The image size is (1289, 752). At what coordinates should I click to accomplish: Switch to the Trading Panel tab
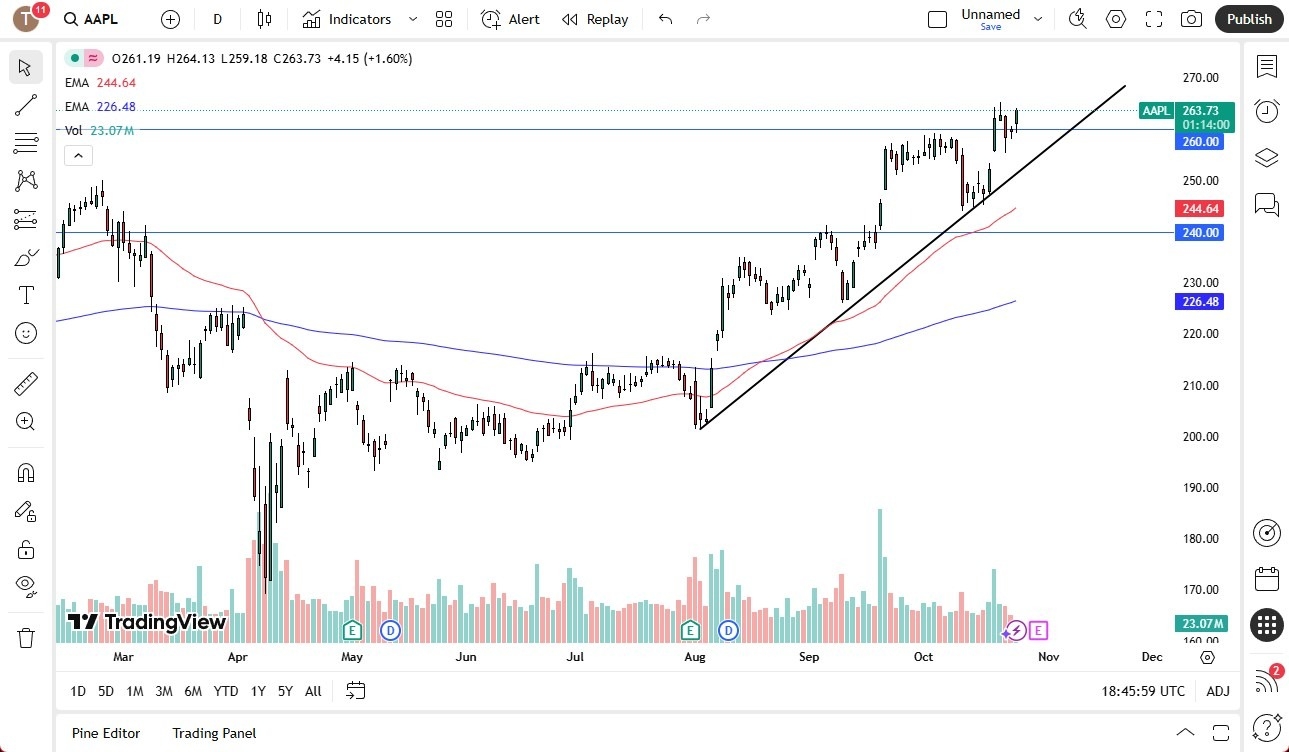tap(213, 733)
